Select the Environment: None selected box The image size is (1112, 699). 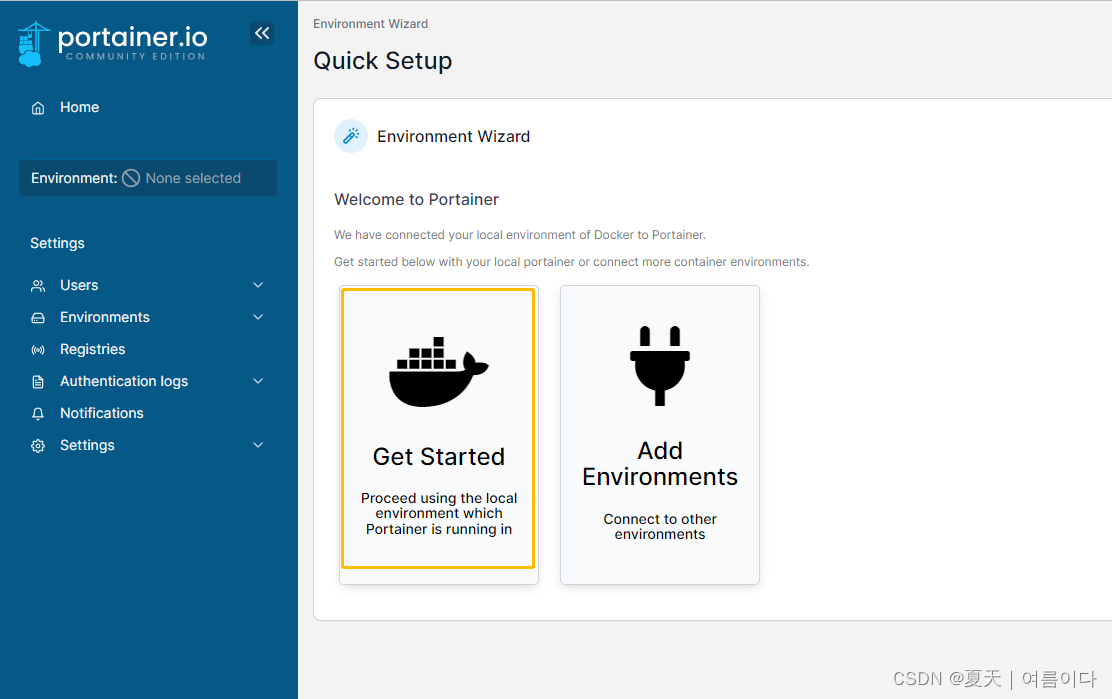[148, 178]
